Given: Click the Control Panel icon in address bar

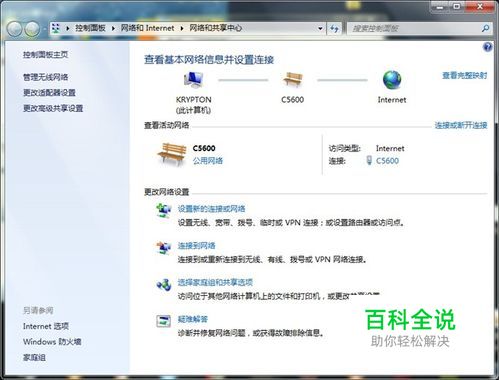Looking at the screenshot, I should click(x=56, y=28).
